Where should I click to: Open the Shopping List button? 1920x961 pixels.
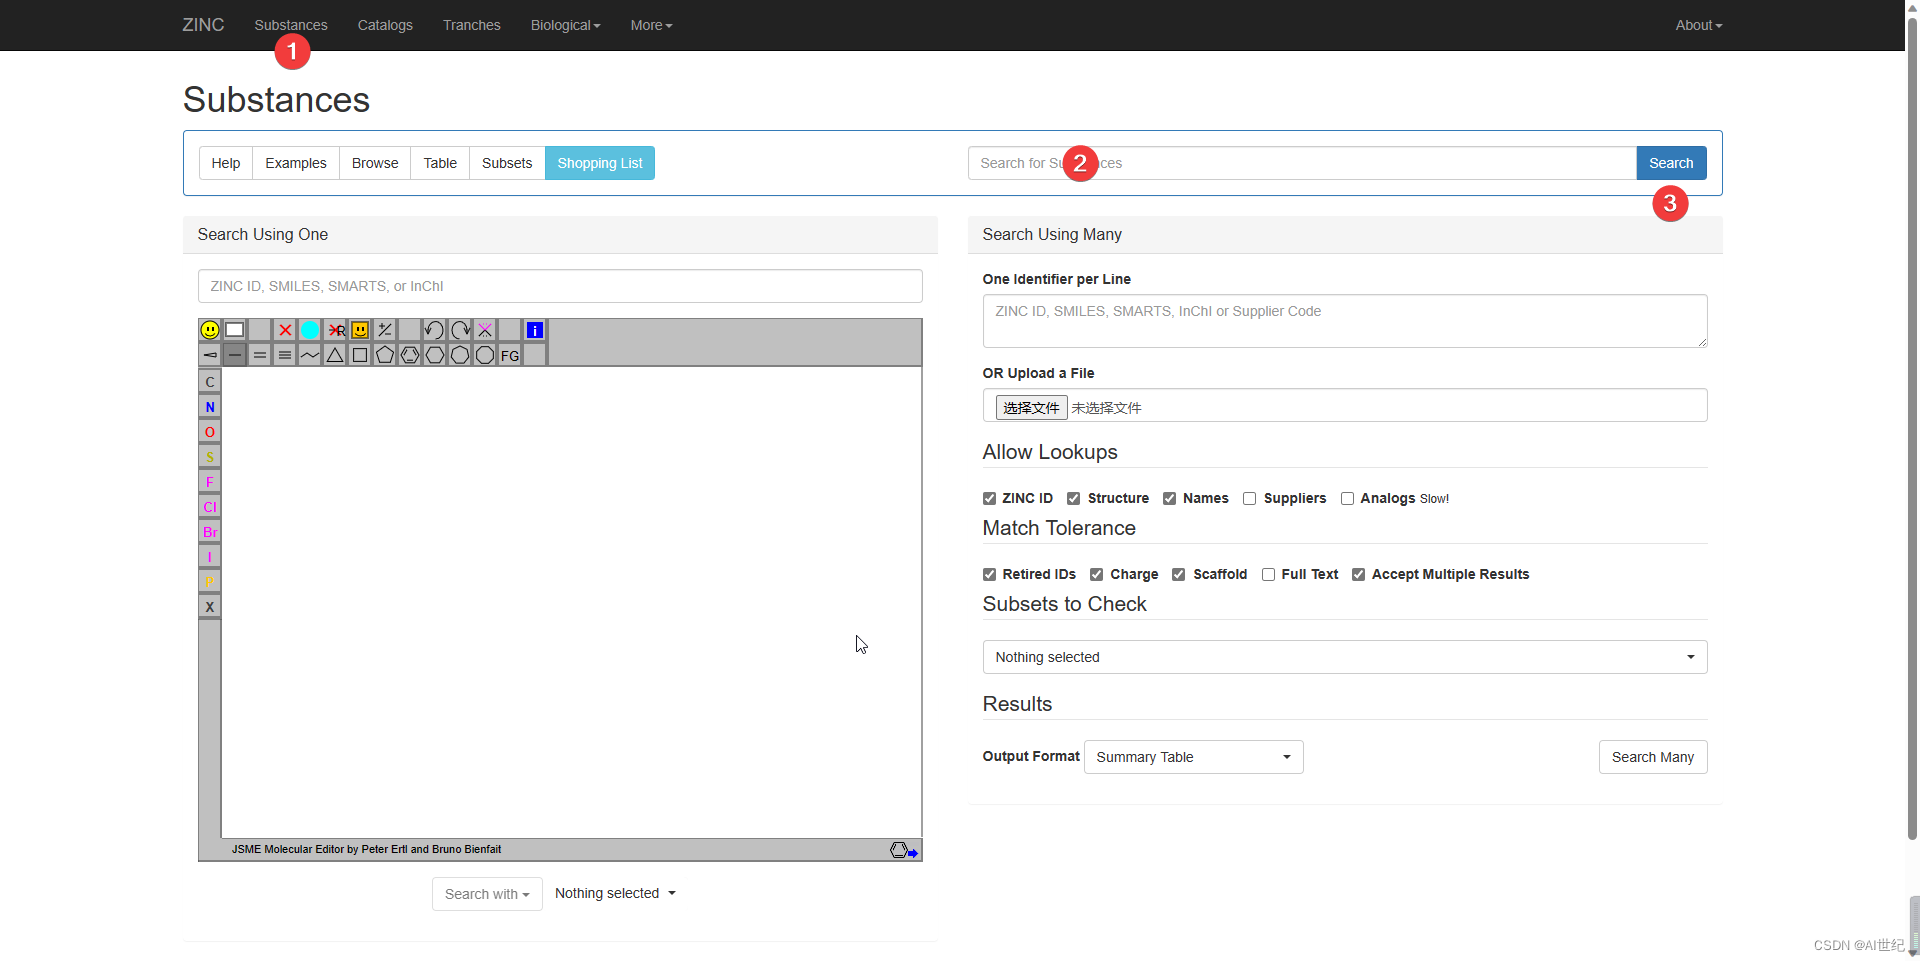[600, 163]
